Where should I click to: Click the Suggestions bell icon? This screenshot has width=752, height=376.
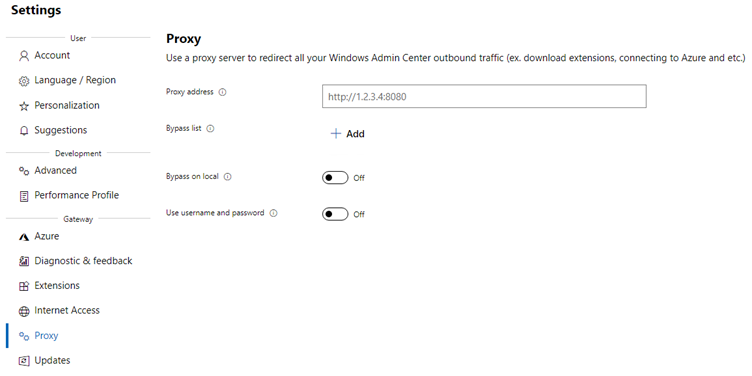[x=24, y=131]
